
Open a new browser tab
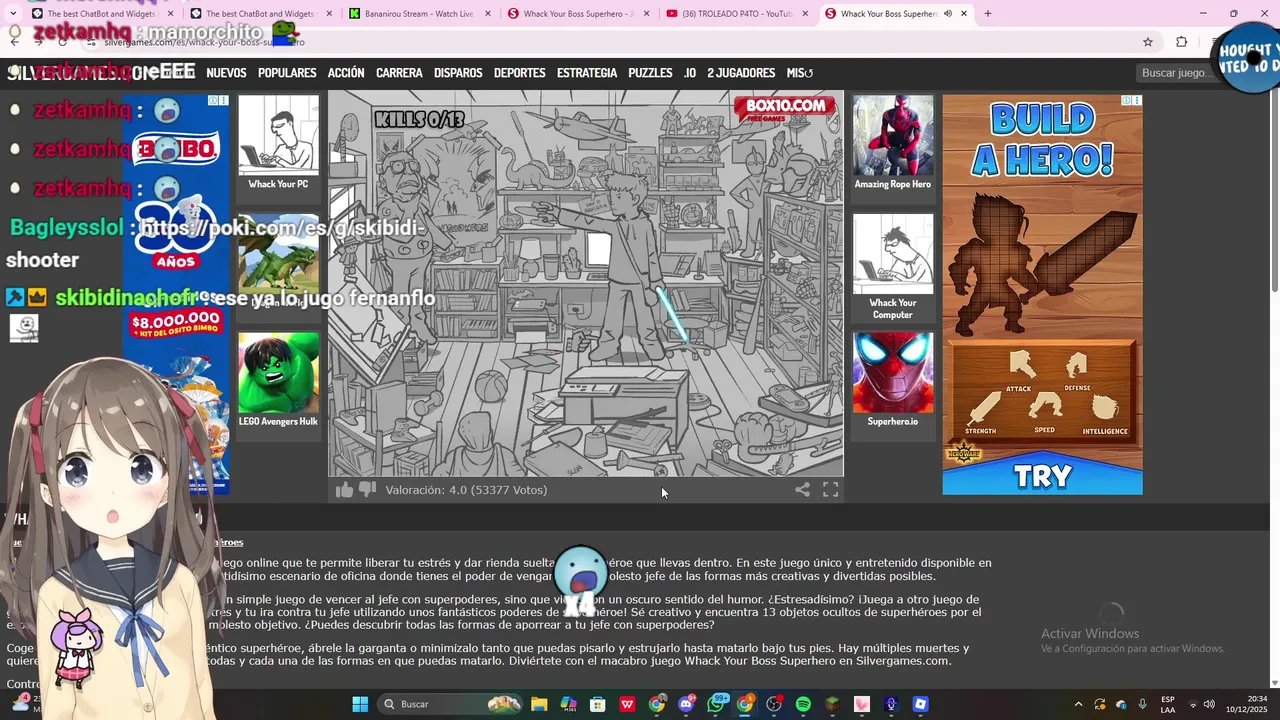tap(988, 14)
